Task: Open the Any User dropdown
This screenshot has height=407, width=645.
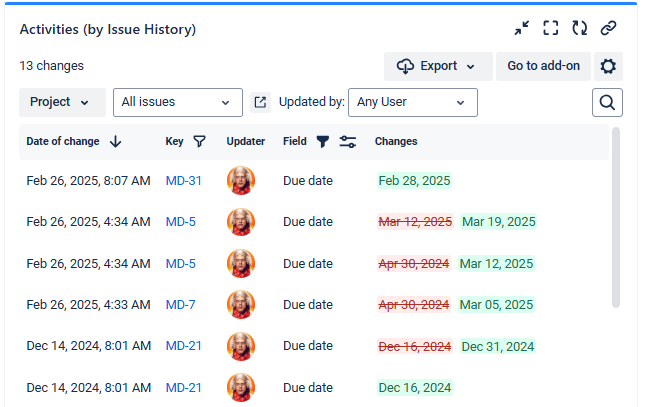Action: (413, 102)
